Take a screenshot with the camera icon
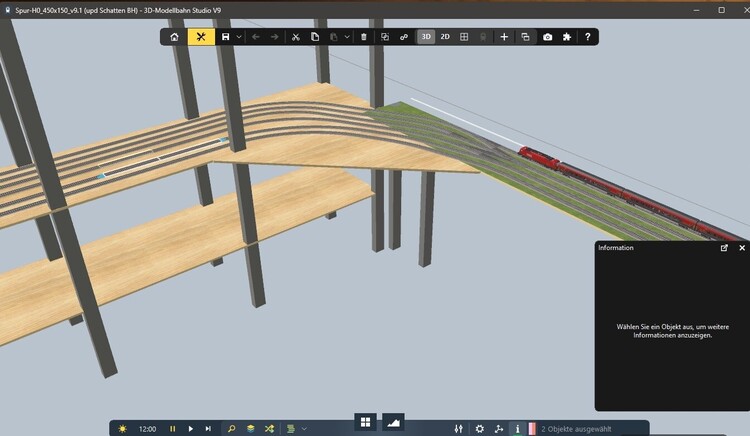750x436 pixels. pyautogui.click(x=547, y=37)
